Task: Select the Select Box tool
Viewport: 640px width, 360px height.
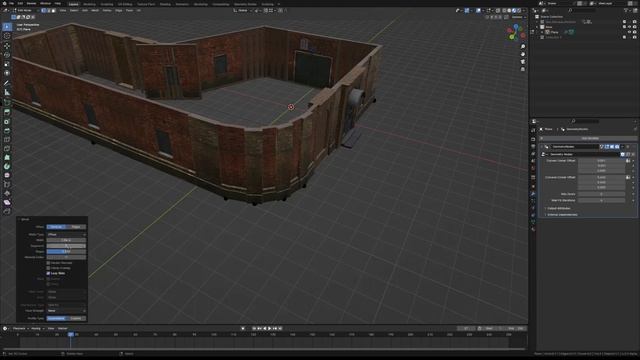Action: coord(7,27)
